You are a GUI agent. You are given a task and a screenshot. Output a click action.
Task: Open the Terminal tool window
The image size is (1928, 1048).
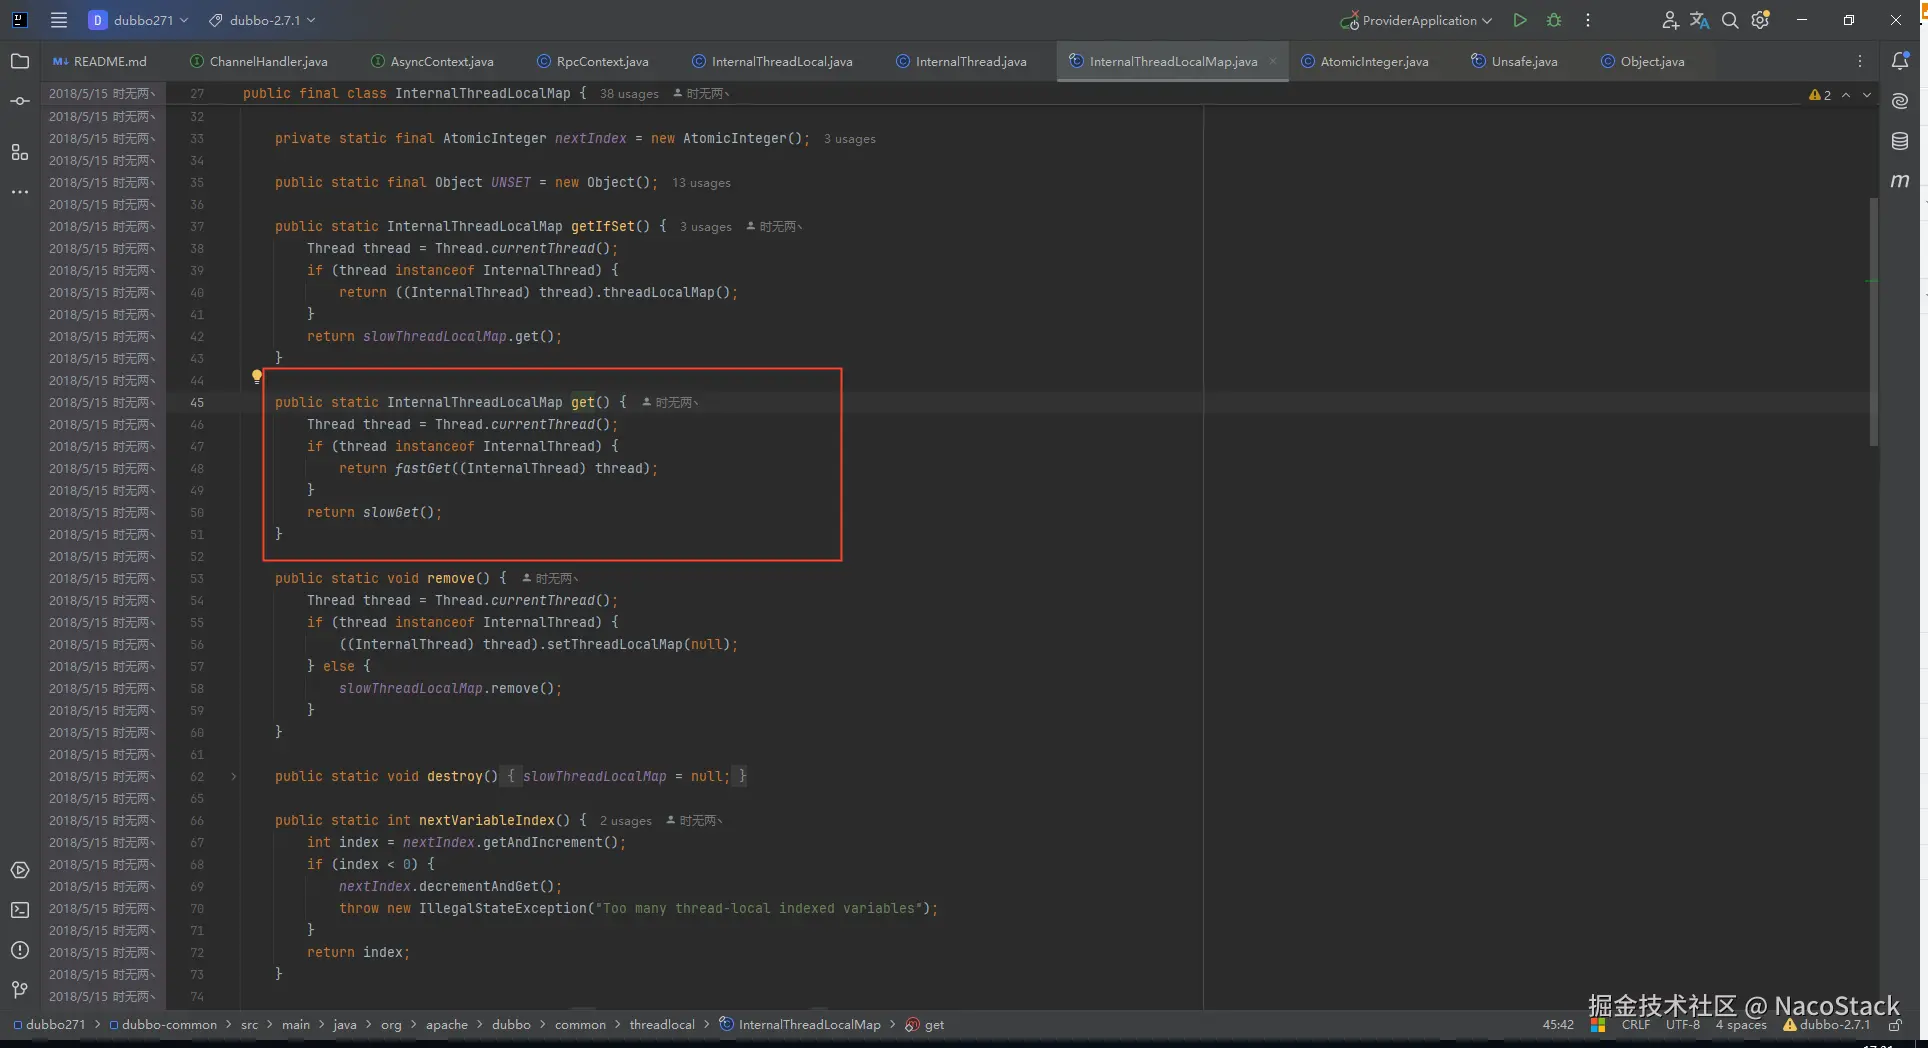click(x=20, y=910)
